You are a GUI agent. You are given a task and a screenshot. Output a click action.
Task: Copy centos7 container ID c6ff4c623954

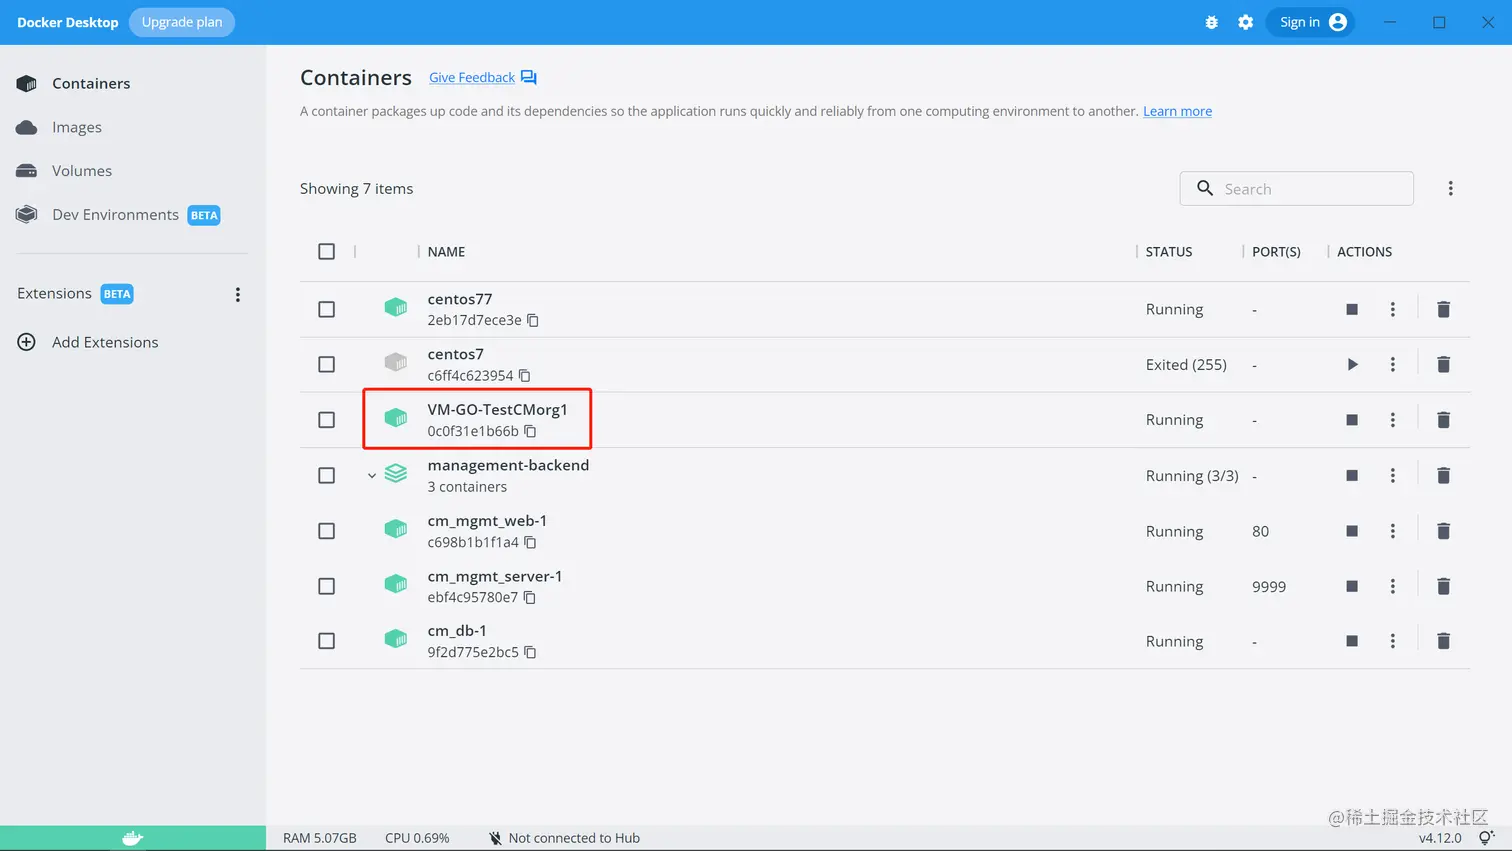coord(524,376)
